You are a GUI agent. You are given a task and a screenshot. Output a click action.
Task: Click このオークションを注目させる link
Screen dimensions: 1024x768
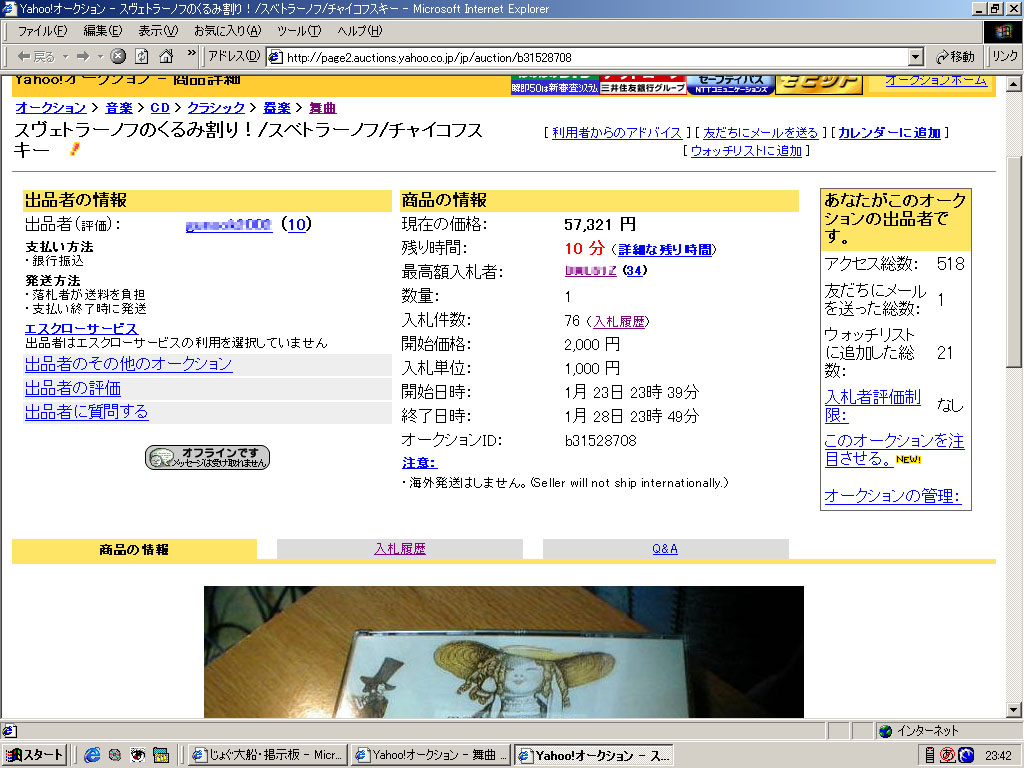pyautogui.click(x=894, y=449)
